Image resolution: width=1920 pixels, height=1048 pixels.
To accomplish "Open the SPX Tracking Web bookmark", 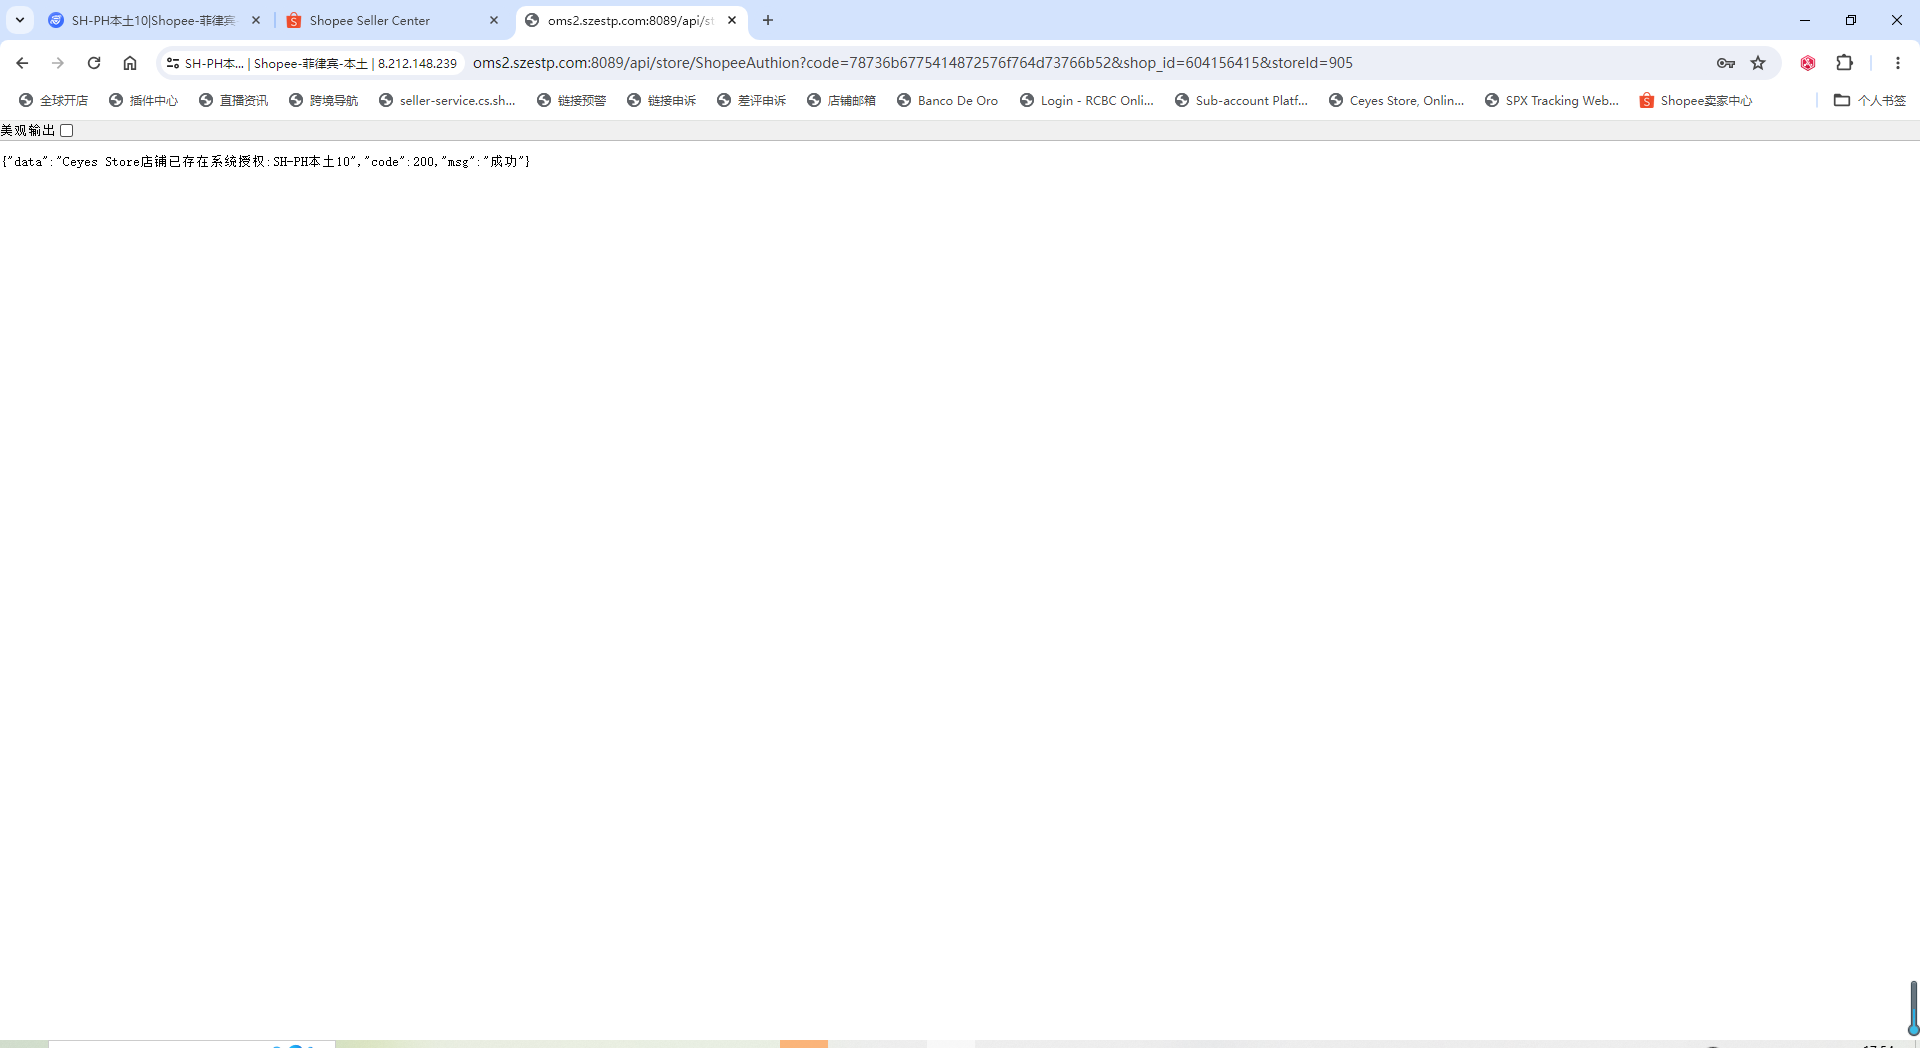I will 1552,101.
